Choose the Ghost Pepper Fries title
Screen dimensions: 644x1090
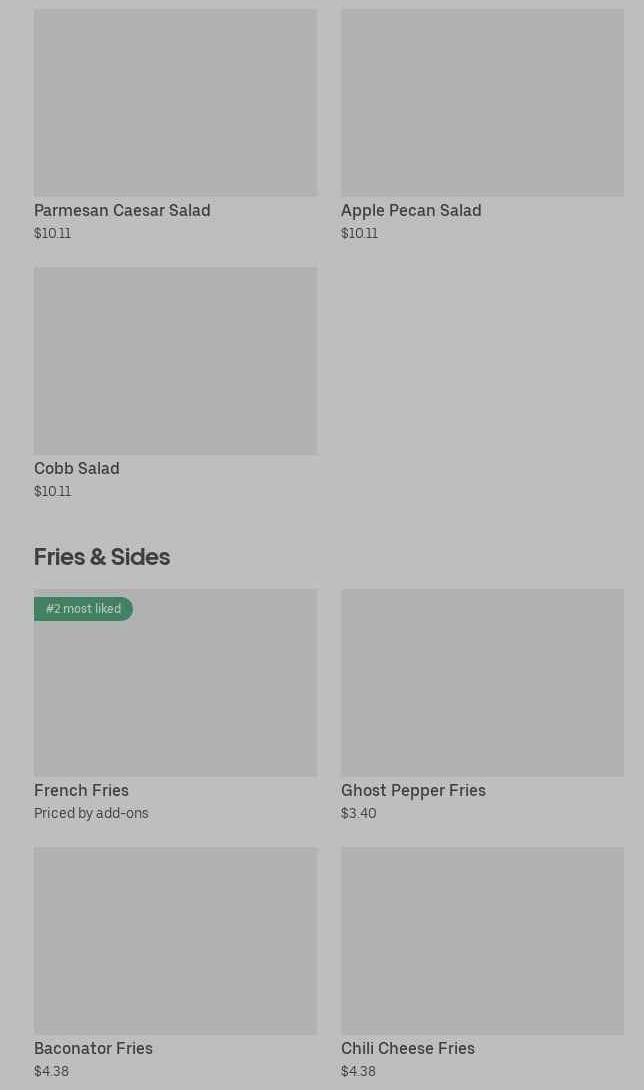413,790
